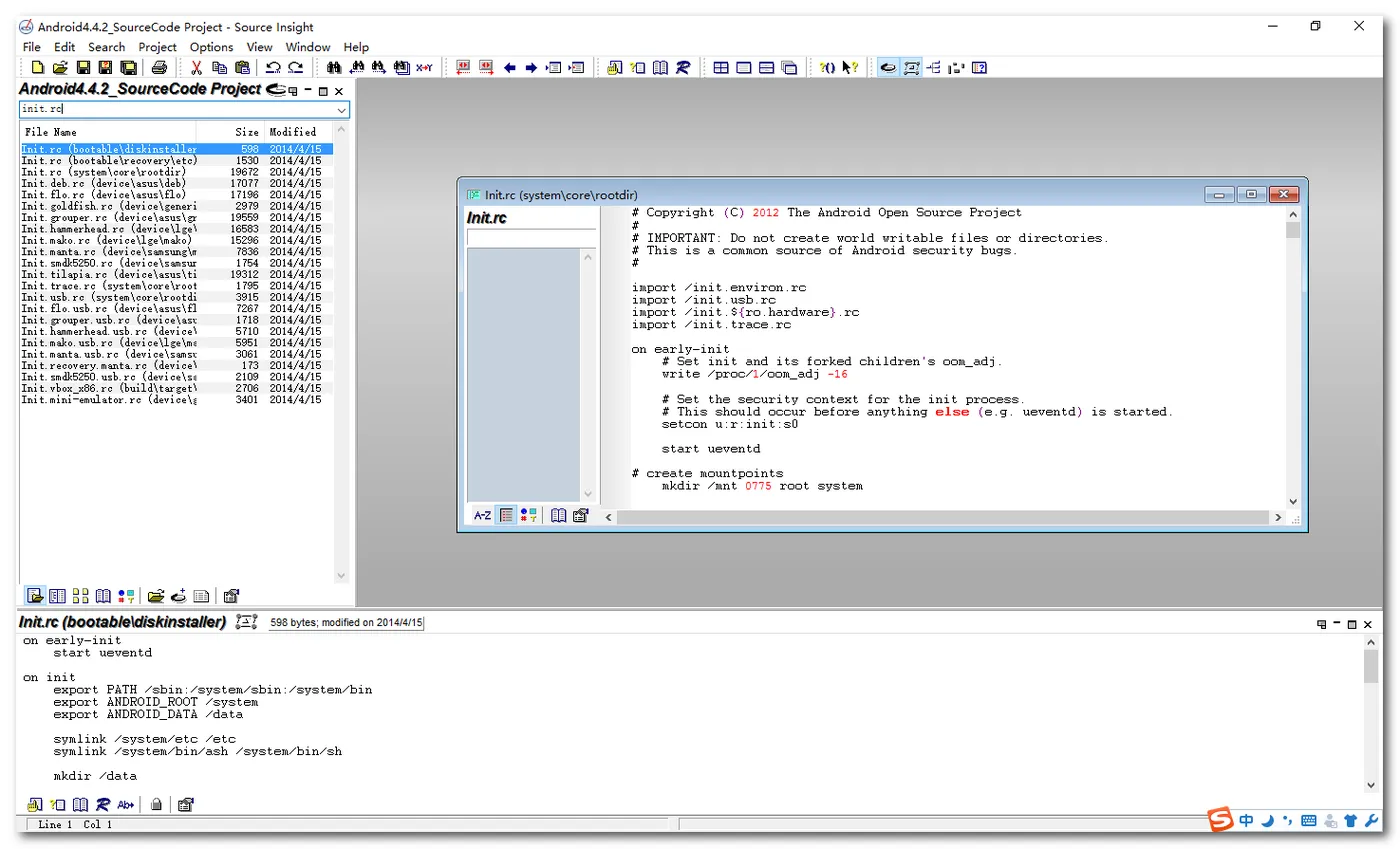Cascade windows with the overlapping windows icon

coord(789,68)
